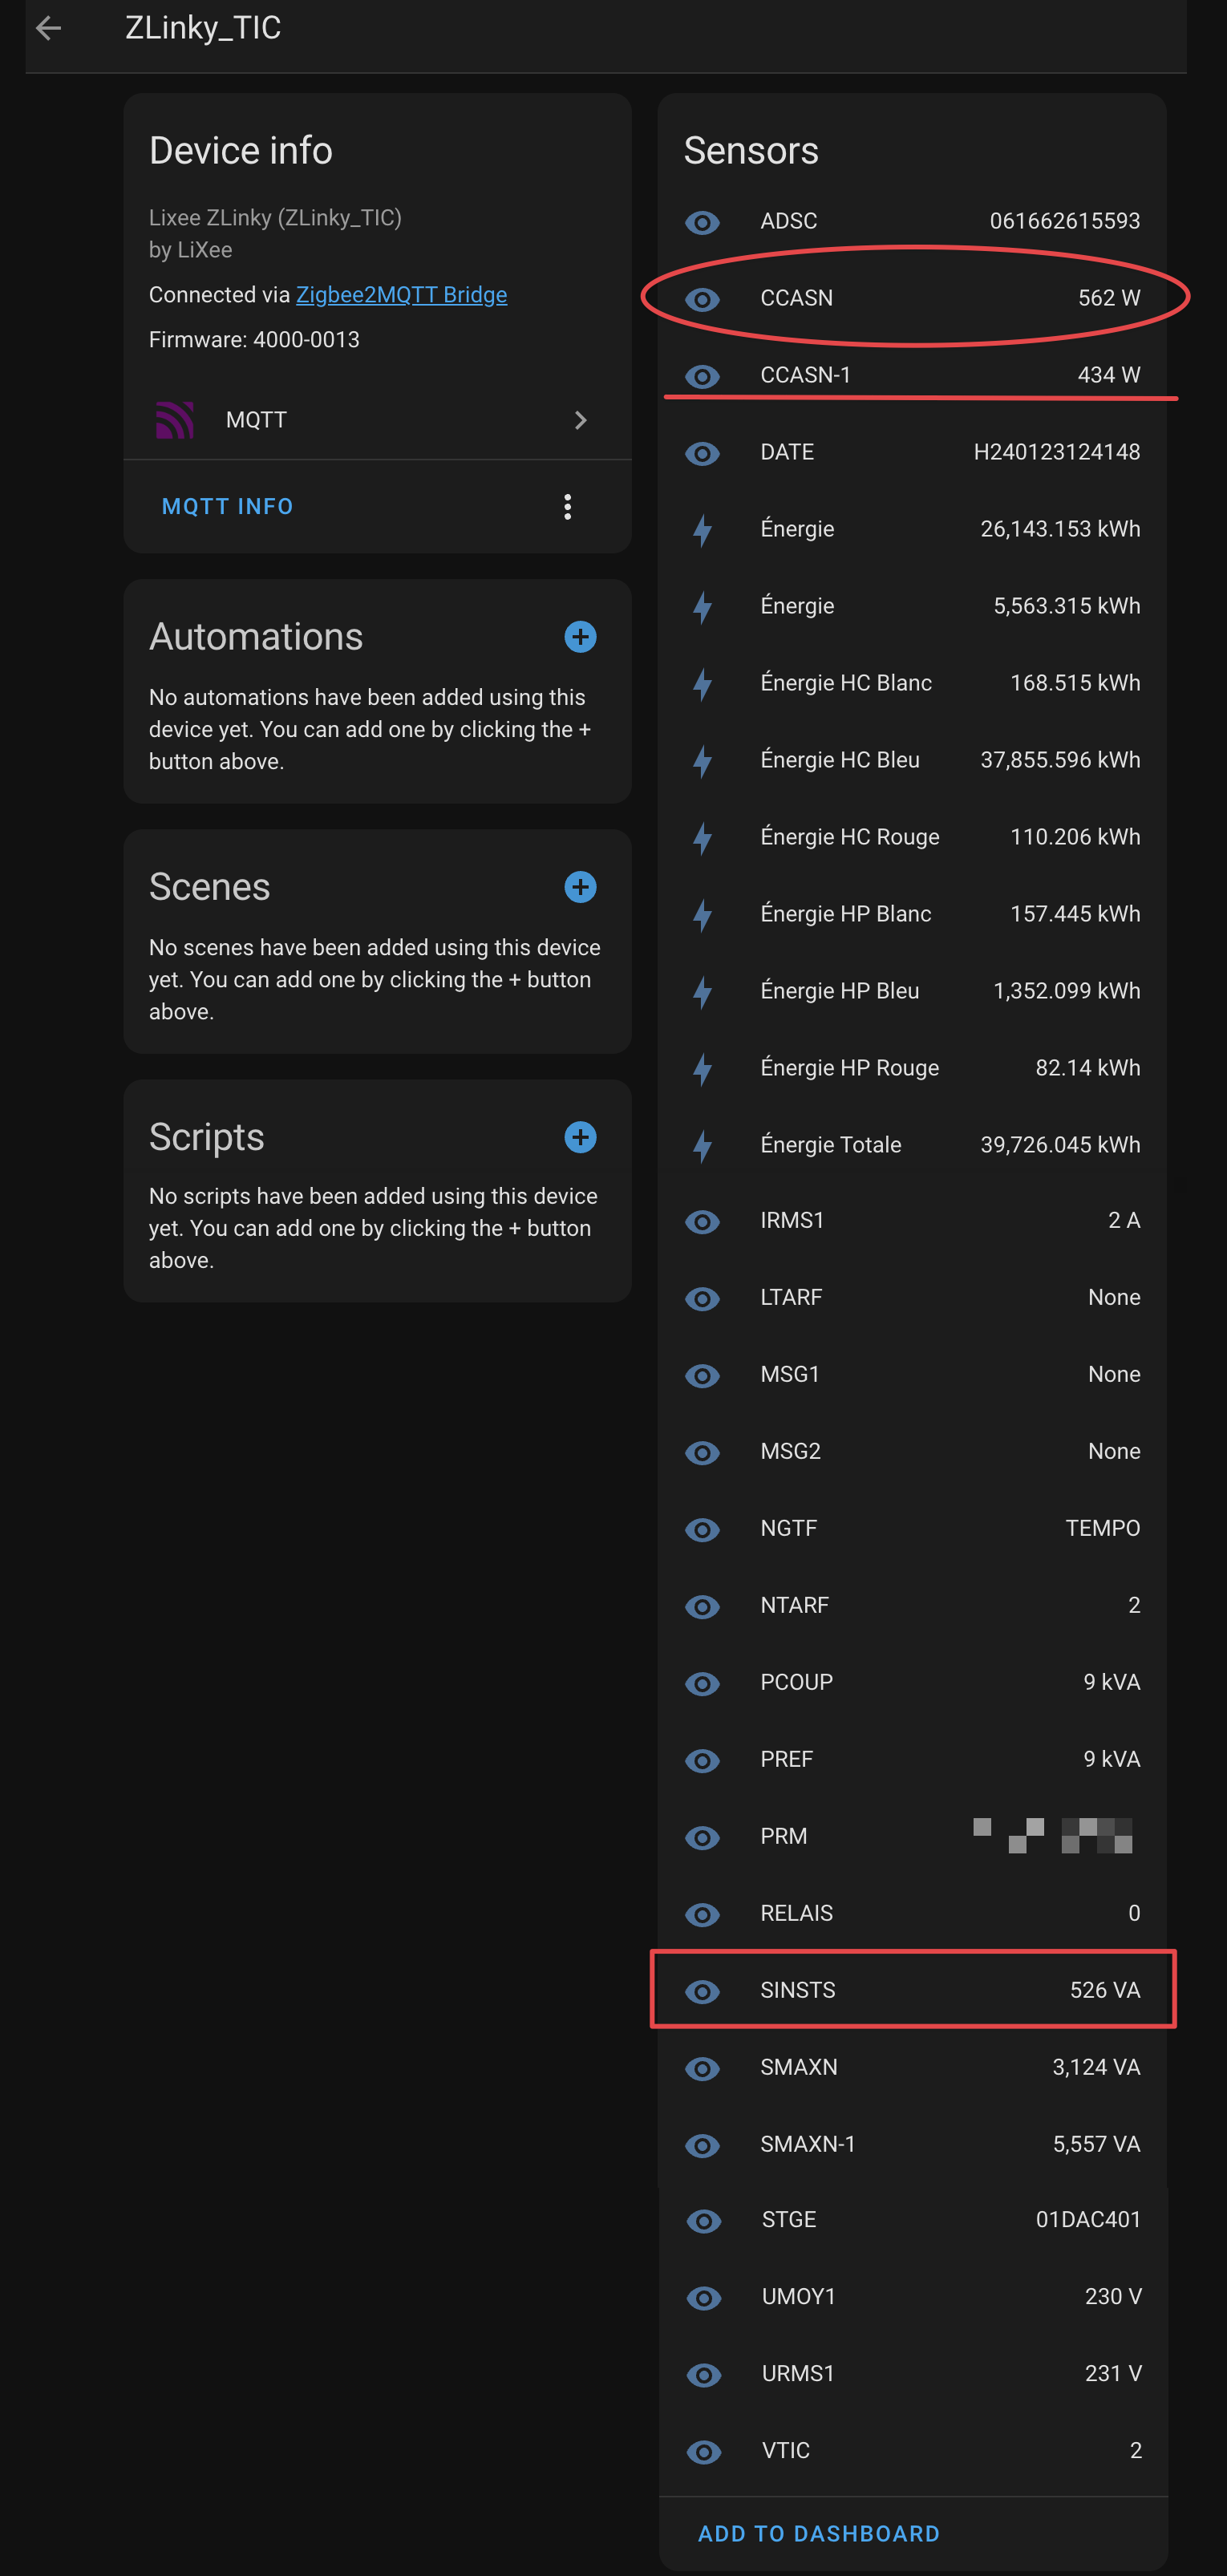1227x2576 pixels.
Task: Click the lightning icon for Énergie HP Rouge
Action: (703, 1068)
